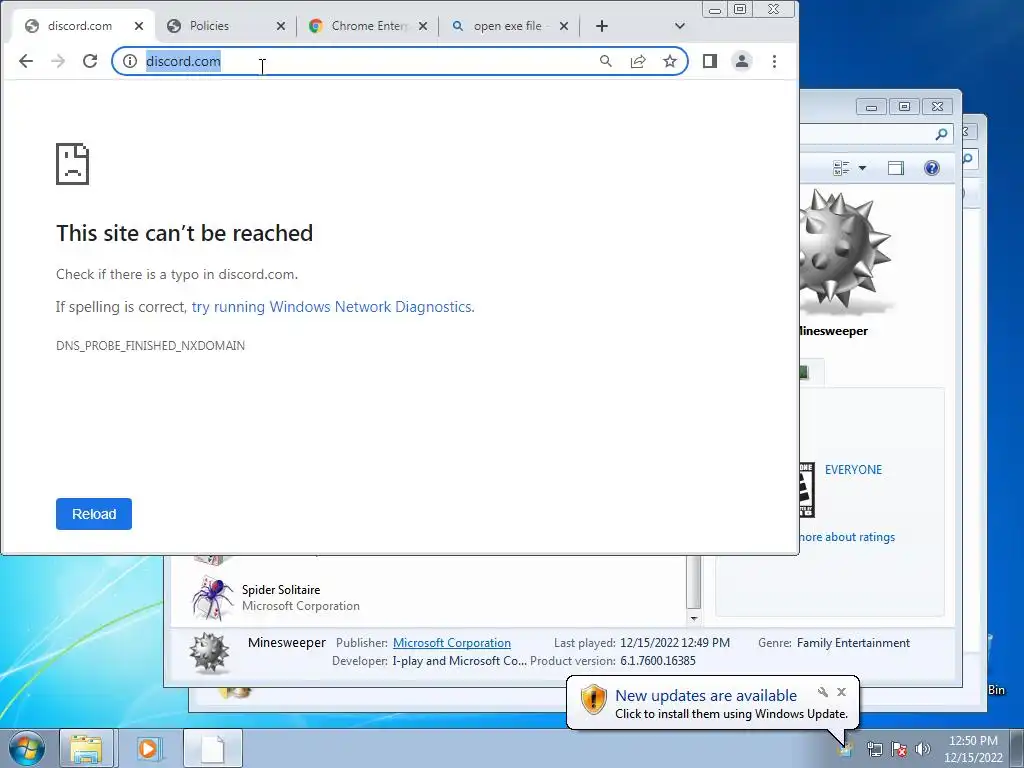
Task: Click the blue Reload button
Action: 94,514
